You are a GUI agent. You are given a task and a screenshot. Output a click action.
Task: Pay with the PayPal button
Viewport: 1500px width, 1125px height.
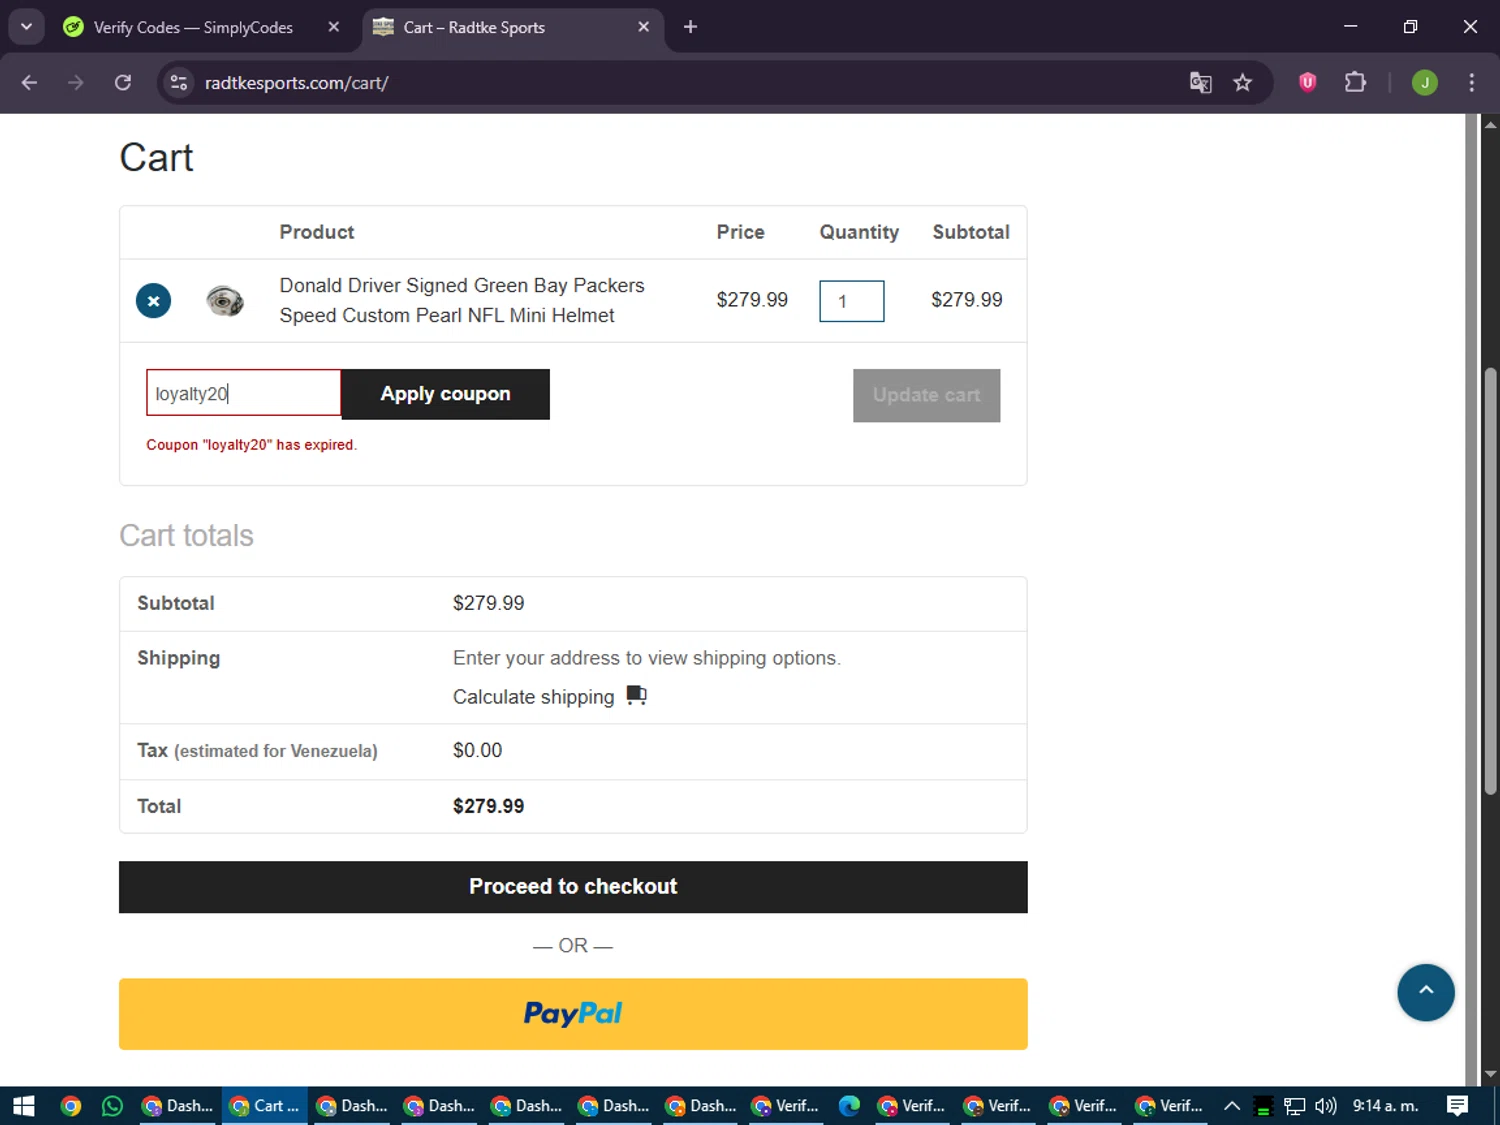573,1014
